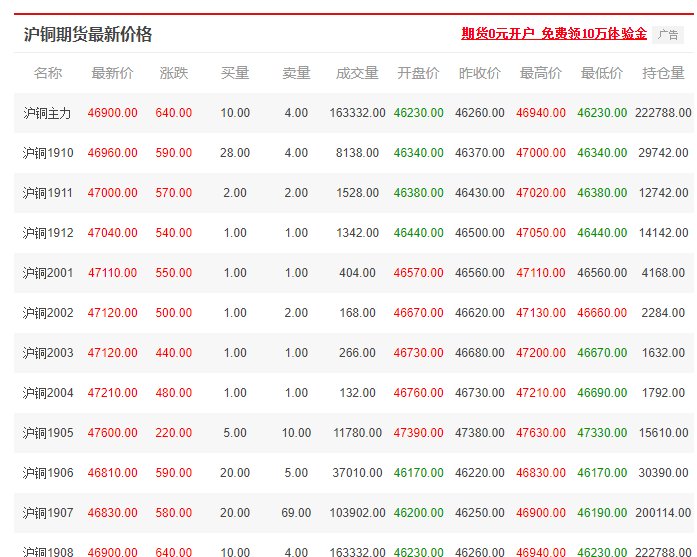The image size is (697, 557).
Task: Click the 名称 column header
Action: pyautogui.click(x=48, y=73)
